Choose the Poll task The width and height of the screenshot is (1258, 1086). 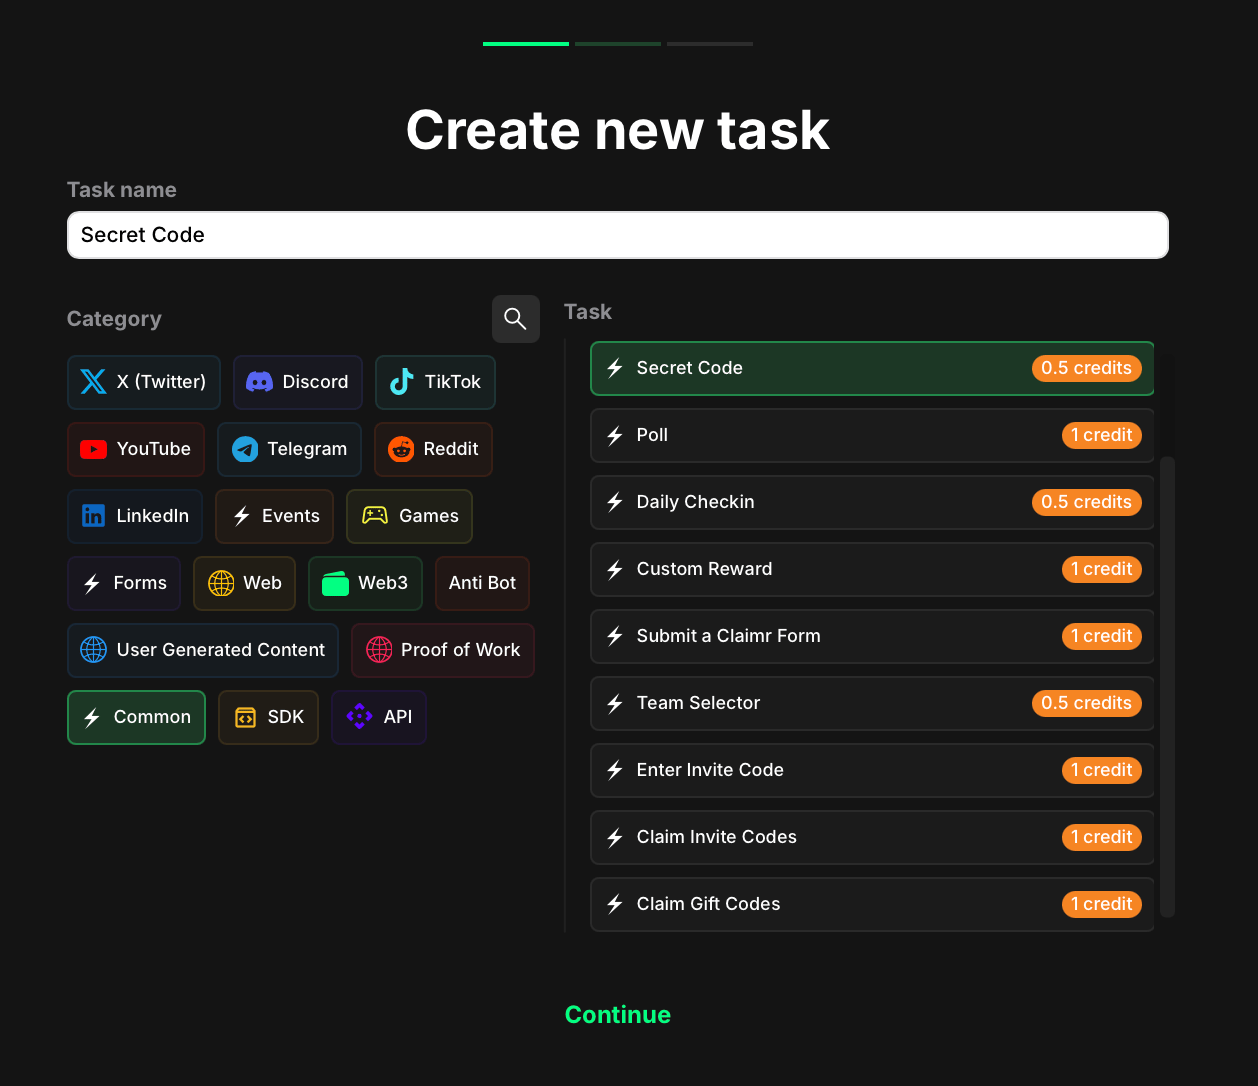872,435
